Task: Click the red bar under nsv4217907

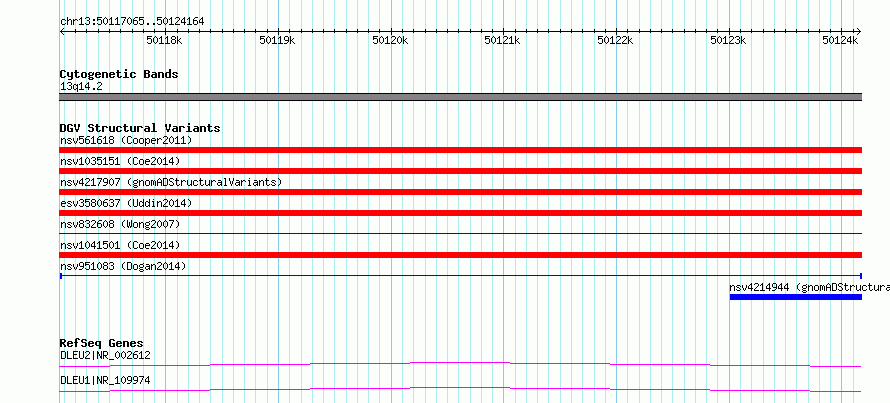Action: (461, 192)
